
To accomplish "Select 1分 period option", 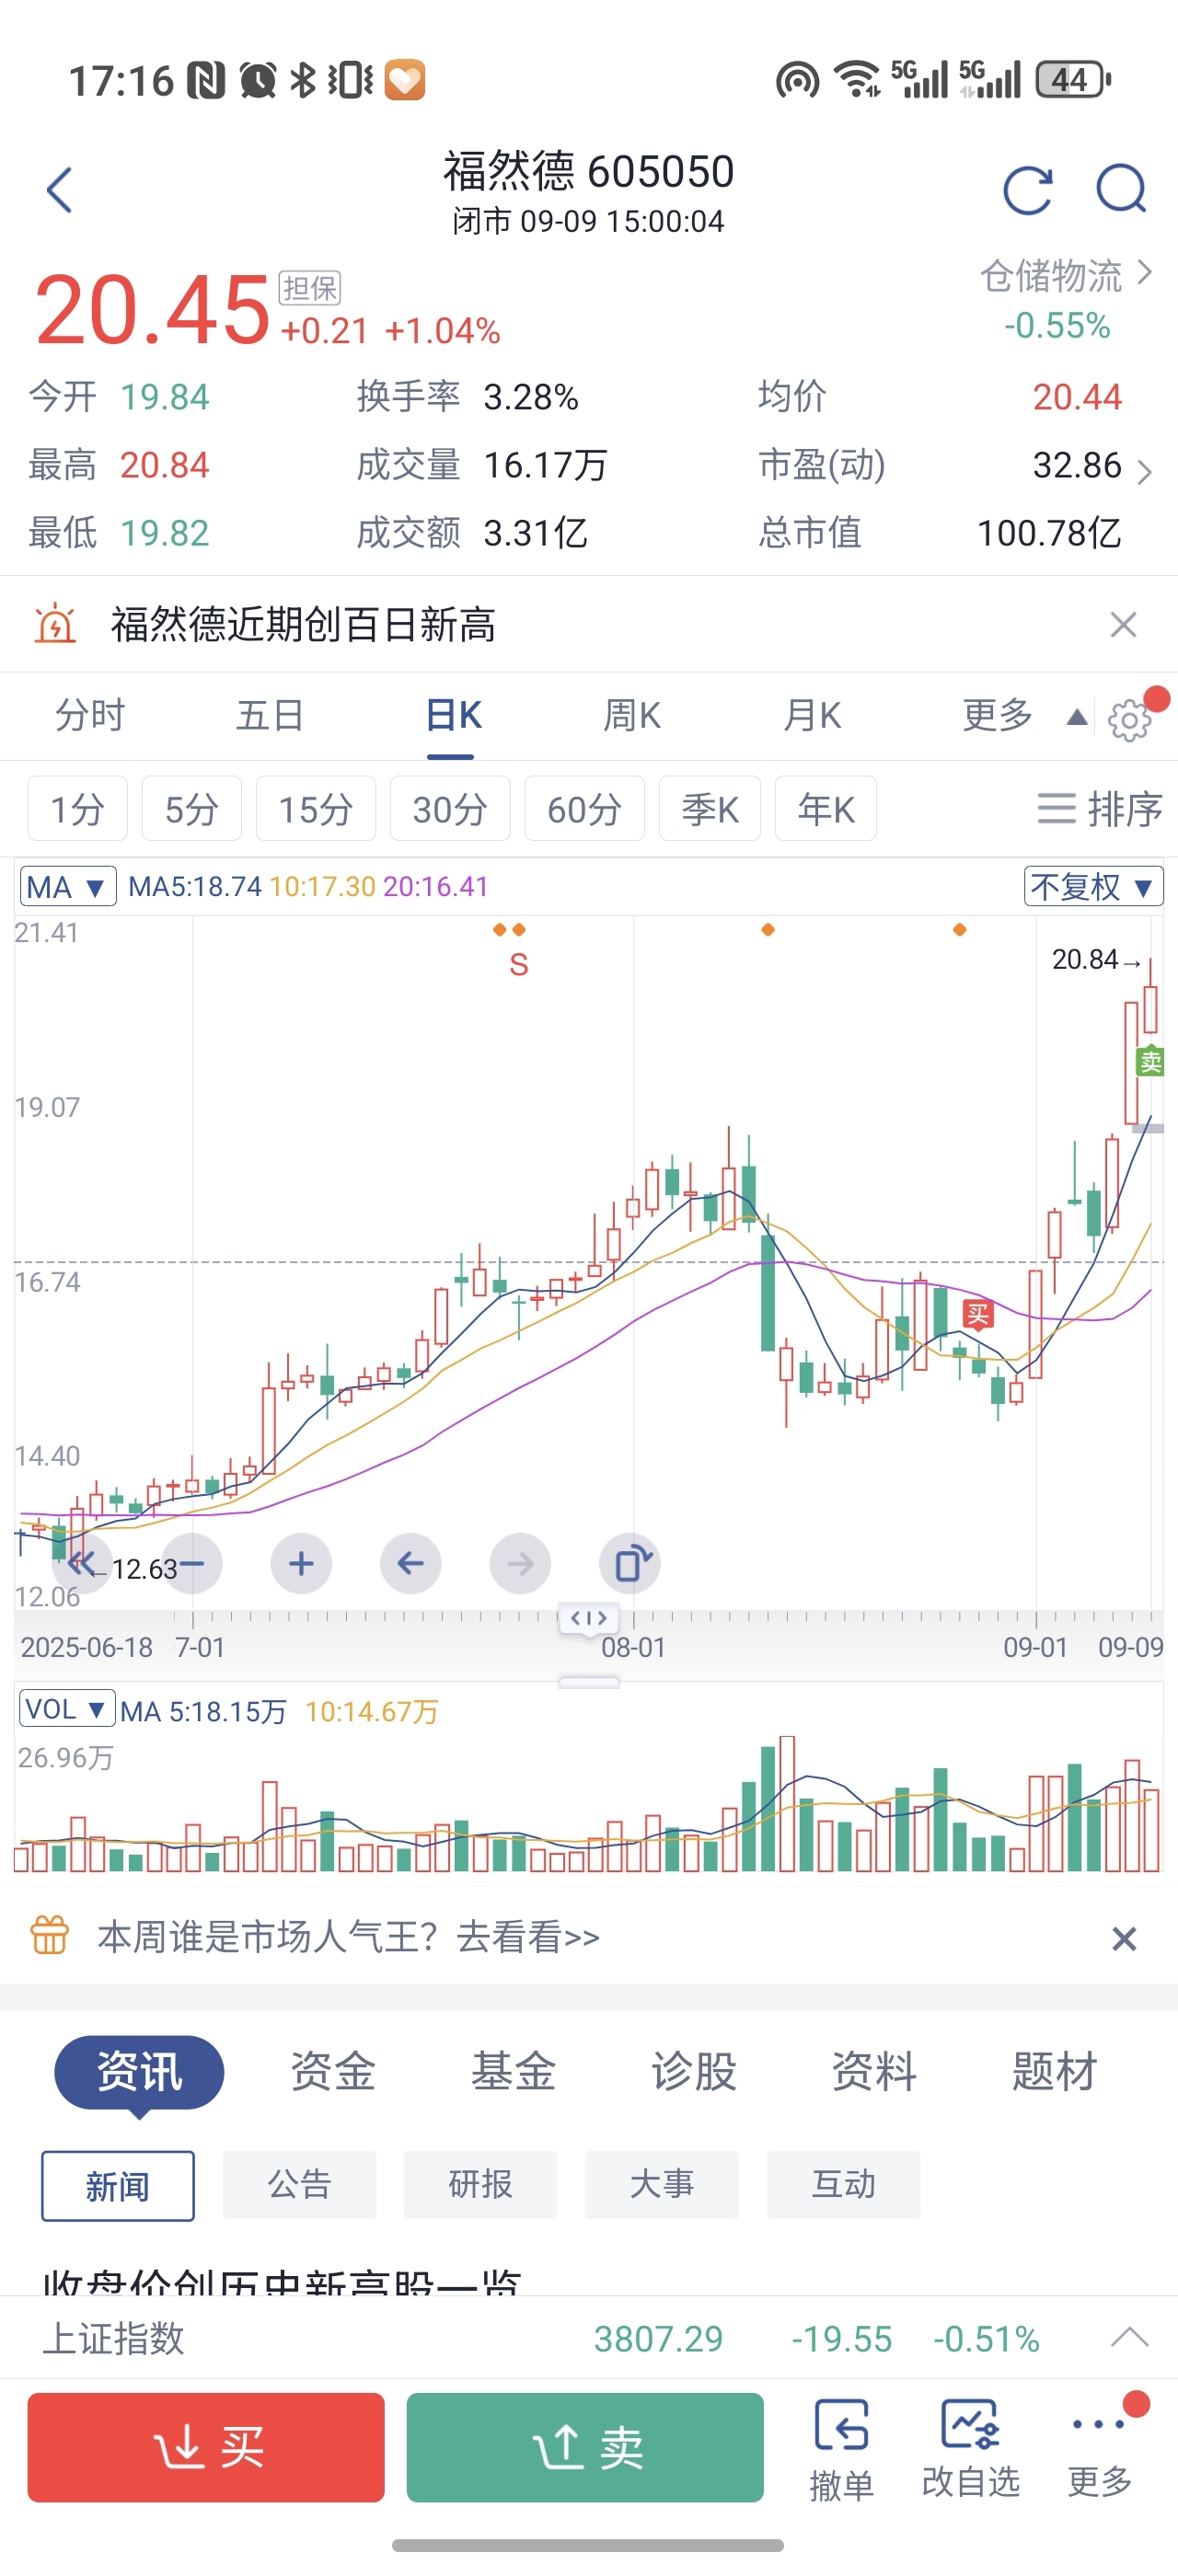I will click(x=77, y=808).
